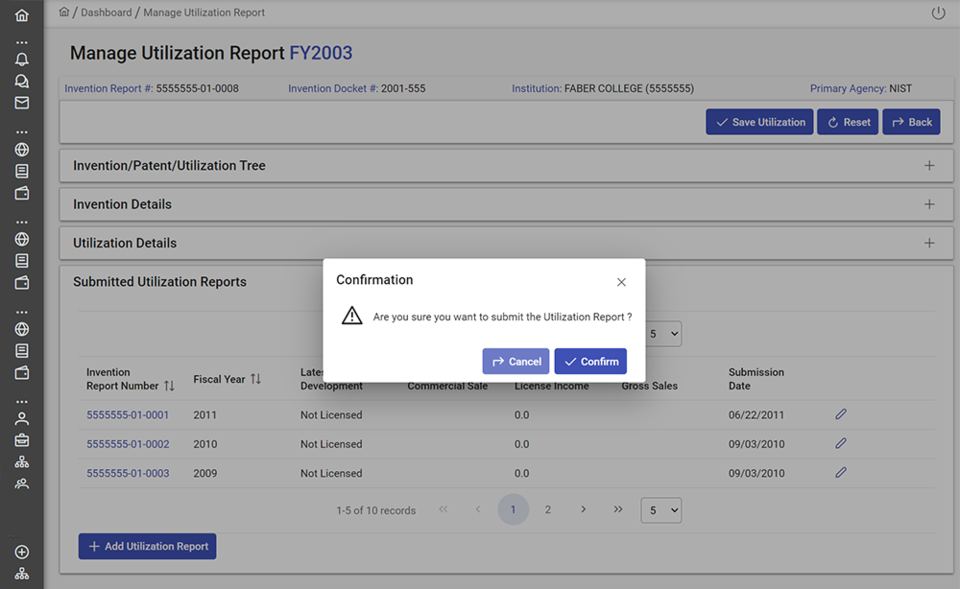960x589 pixels.
Task: Open the bottom rows-per-page dropdown
Action: (661, 510)
